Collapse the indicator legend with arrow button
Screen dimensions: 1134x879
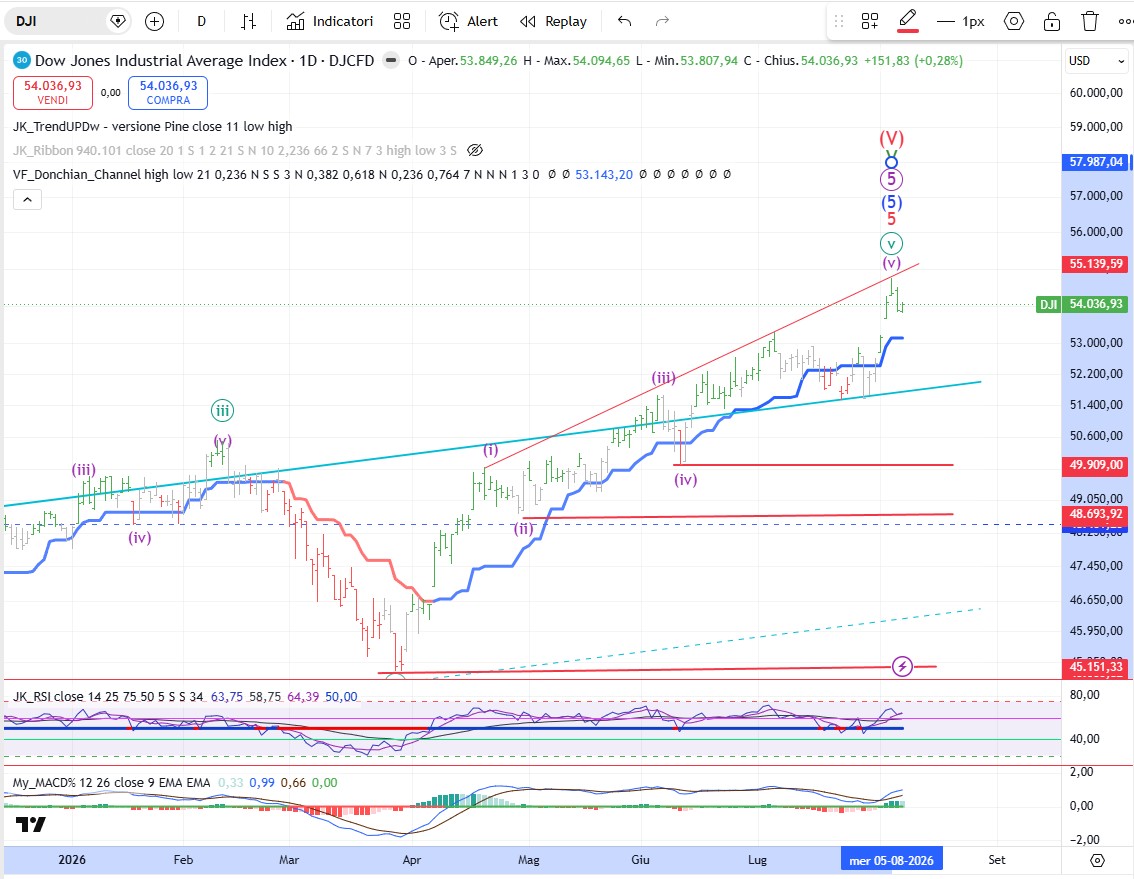click(x=27, y=200)
